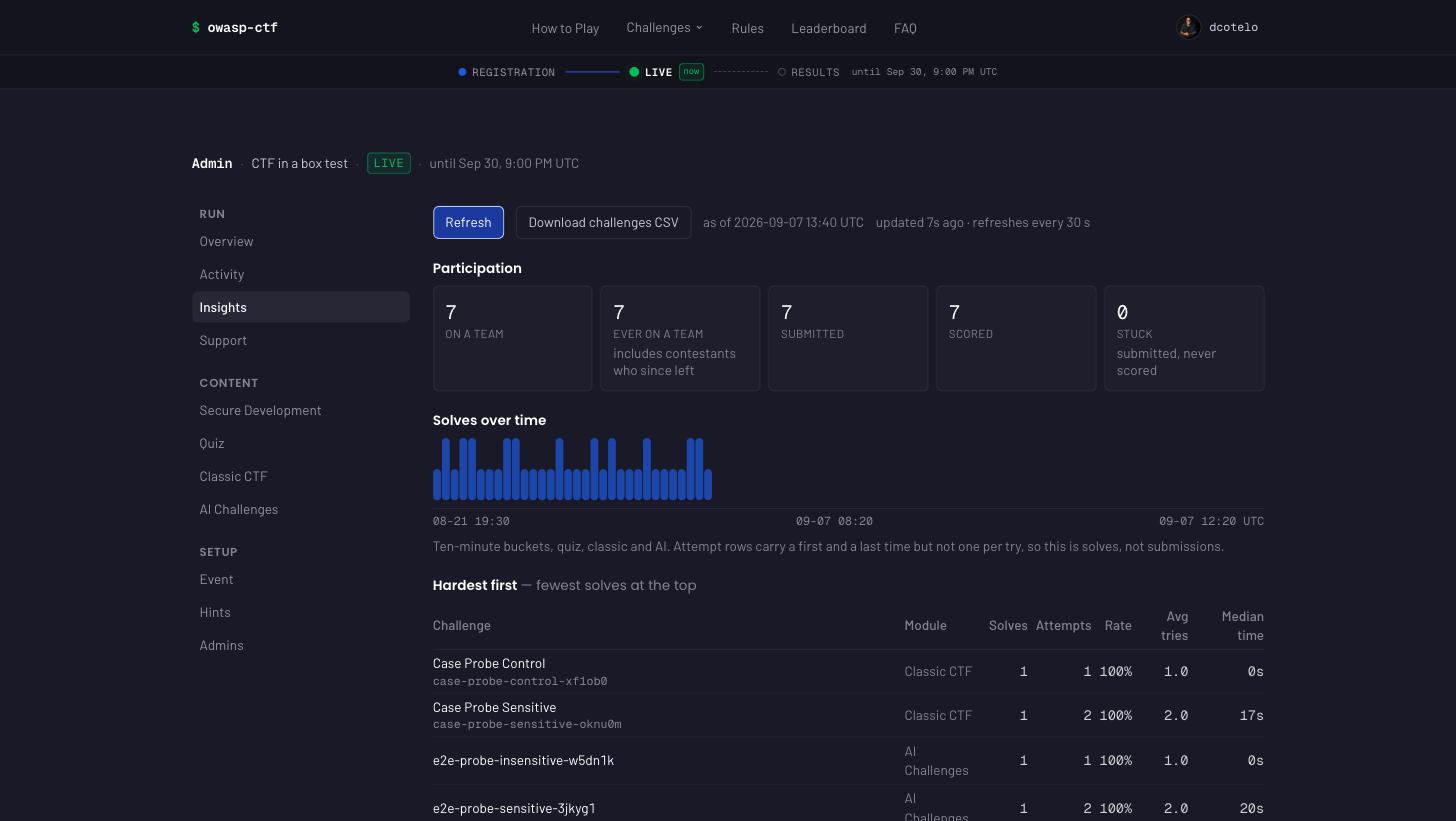This screenshot has width=1456, height=821.
Task: Click slug case-probe-sensitive-oknu0m
Action: click(527, 724)
